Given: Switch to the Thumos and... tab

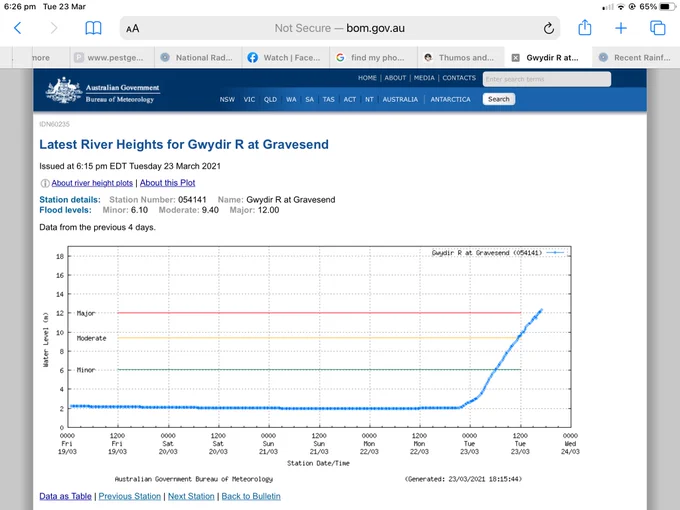Looking at the screenshot, I should [x=461, y=58].
